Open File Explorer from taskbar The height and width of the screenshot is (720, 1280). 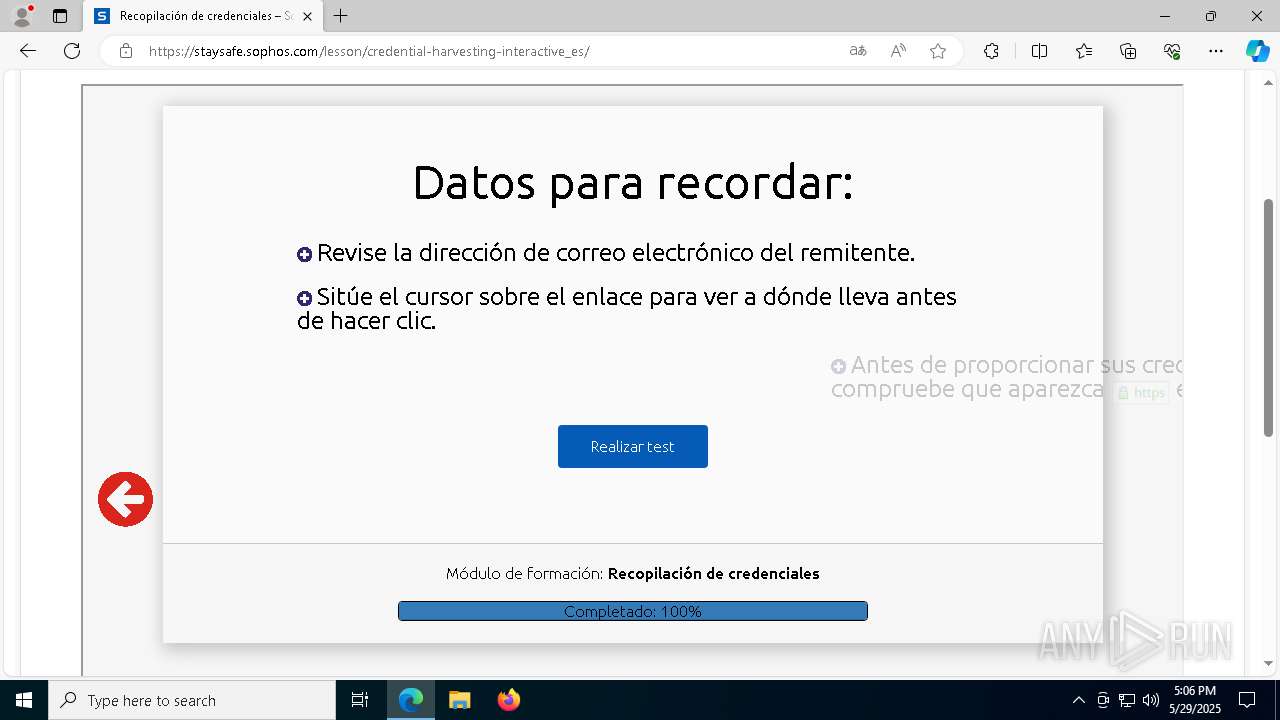(459, 700)
